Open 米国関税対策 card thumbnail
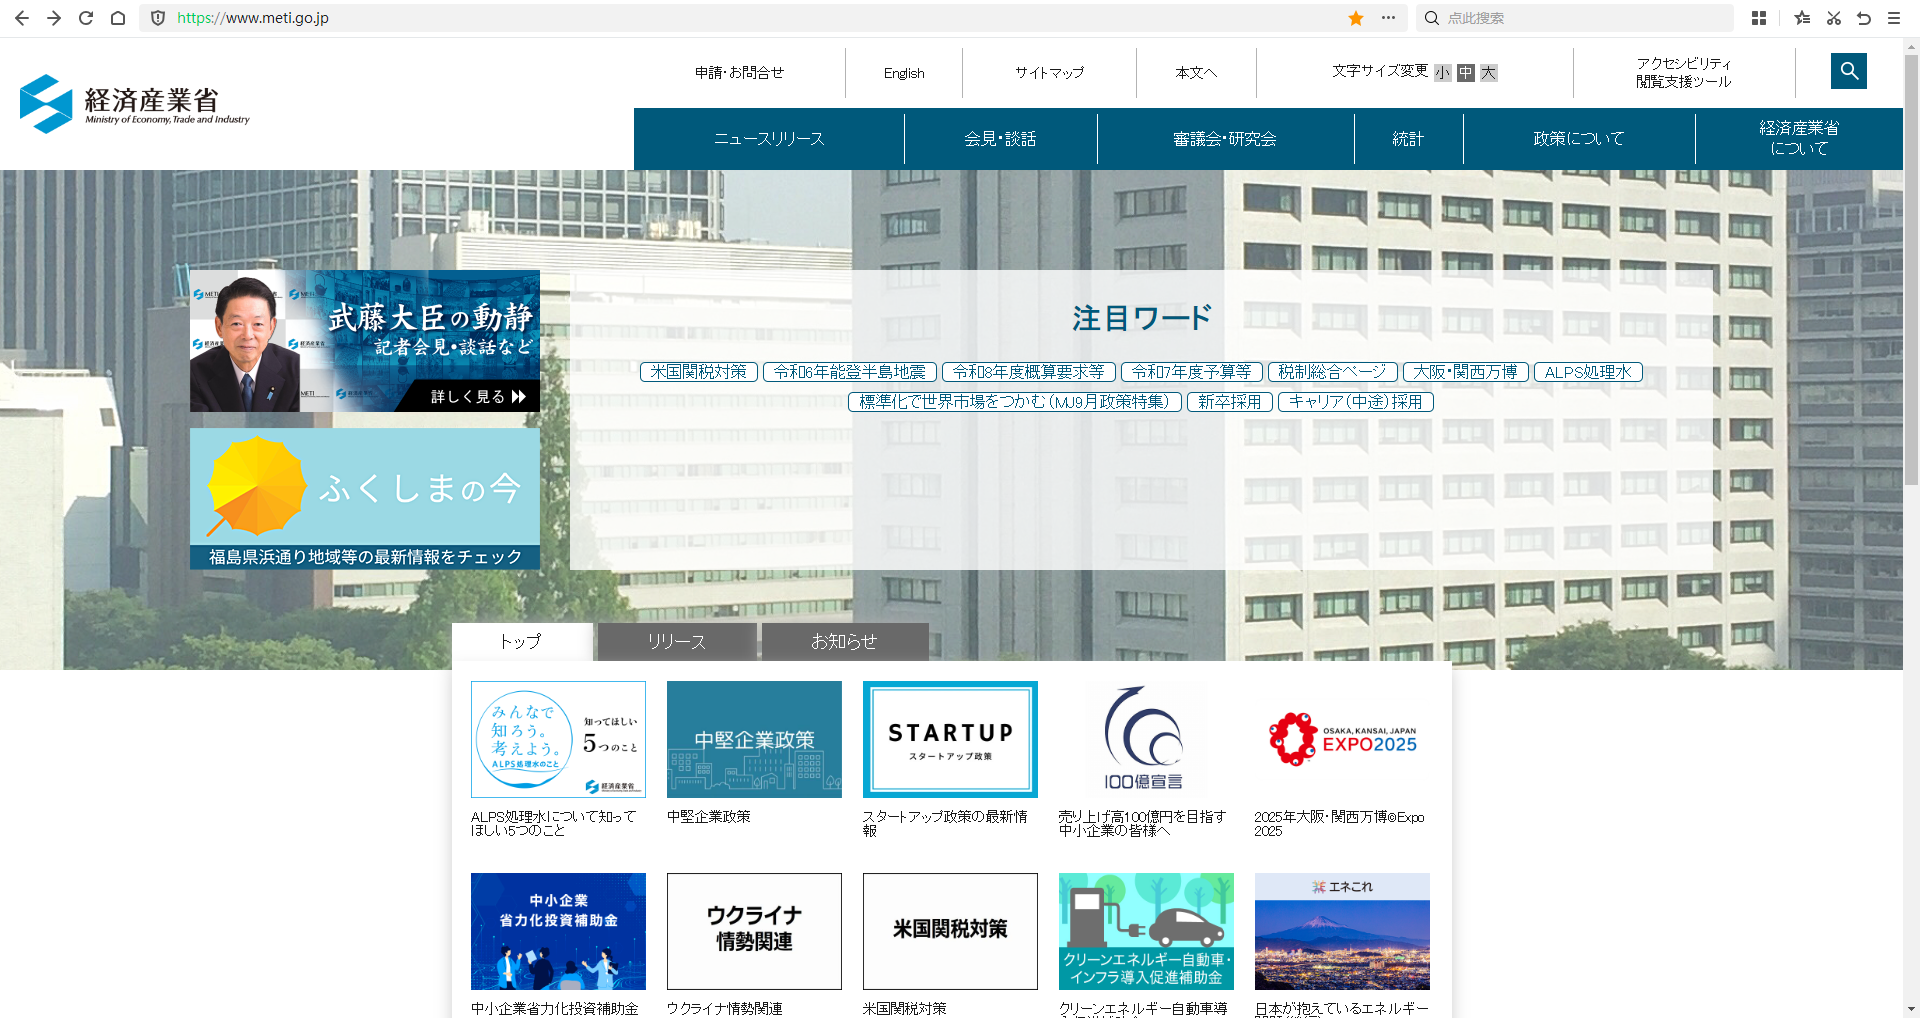The width and height of the screenshot is (1920, 1018). [950, 931]
